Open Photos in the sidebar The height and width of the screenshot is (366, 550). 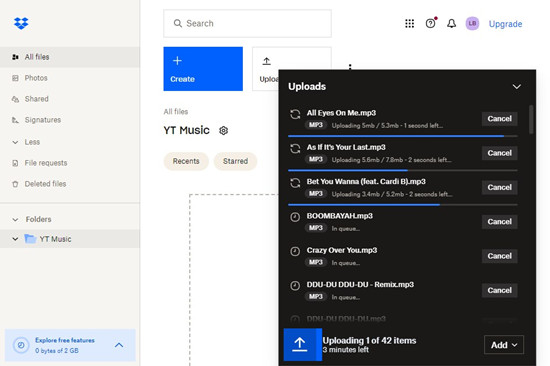pos(70,78)
